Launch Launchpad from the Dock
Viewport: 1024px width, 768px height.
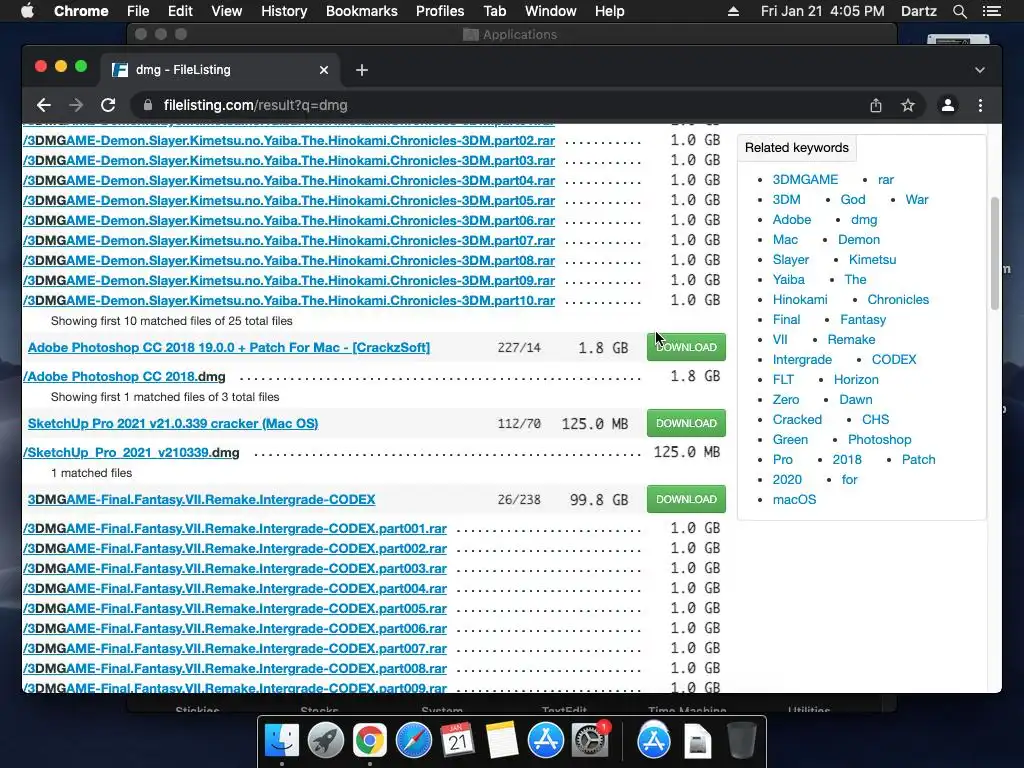point(326,741)
